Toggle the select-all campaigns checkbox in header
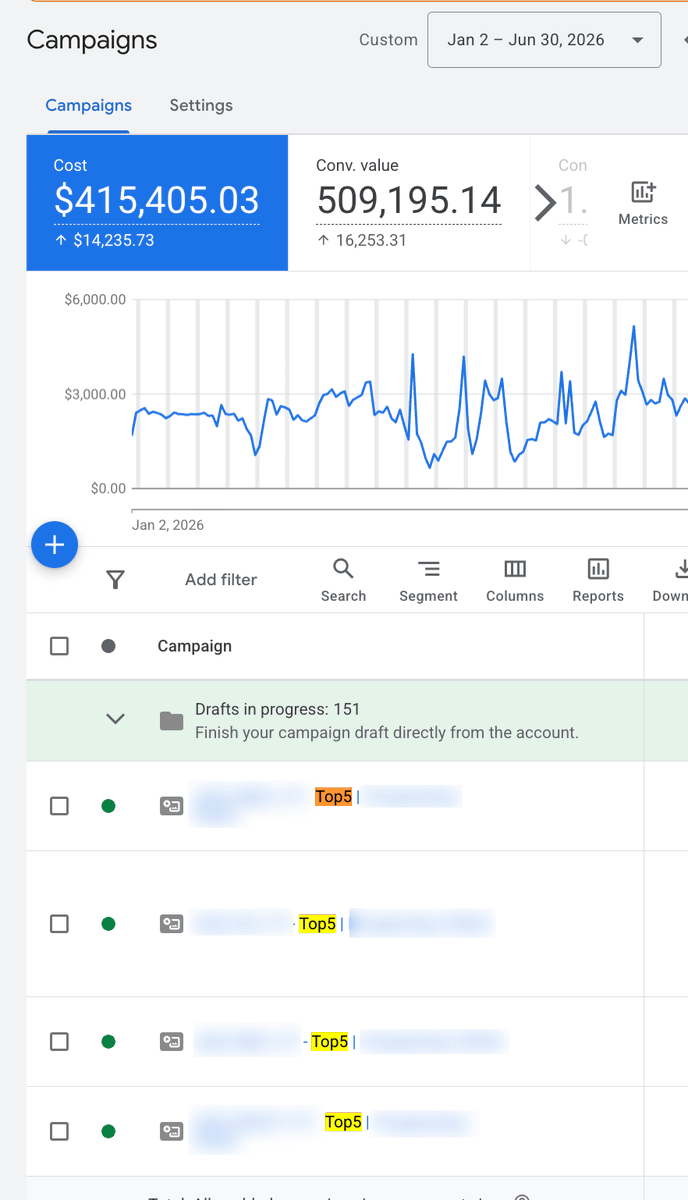Screen dimensions: 688x1200 coord(59,646)
